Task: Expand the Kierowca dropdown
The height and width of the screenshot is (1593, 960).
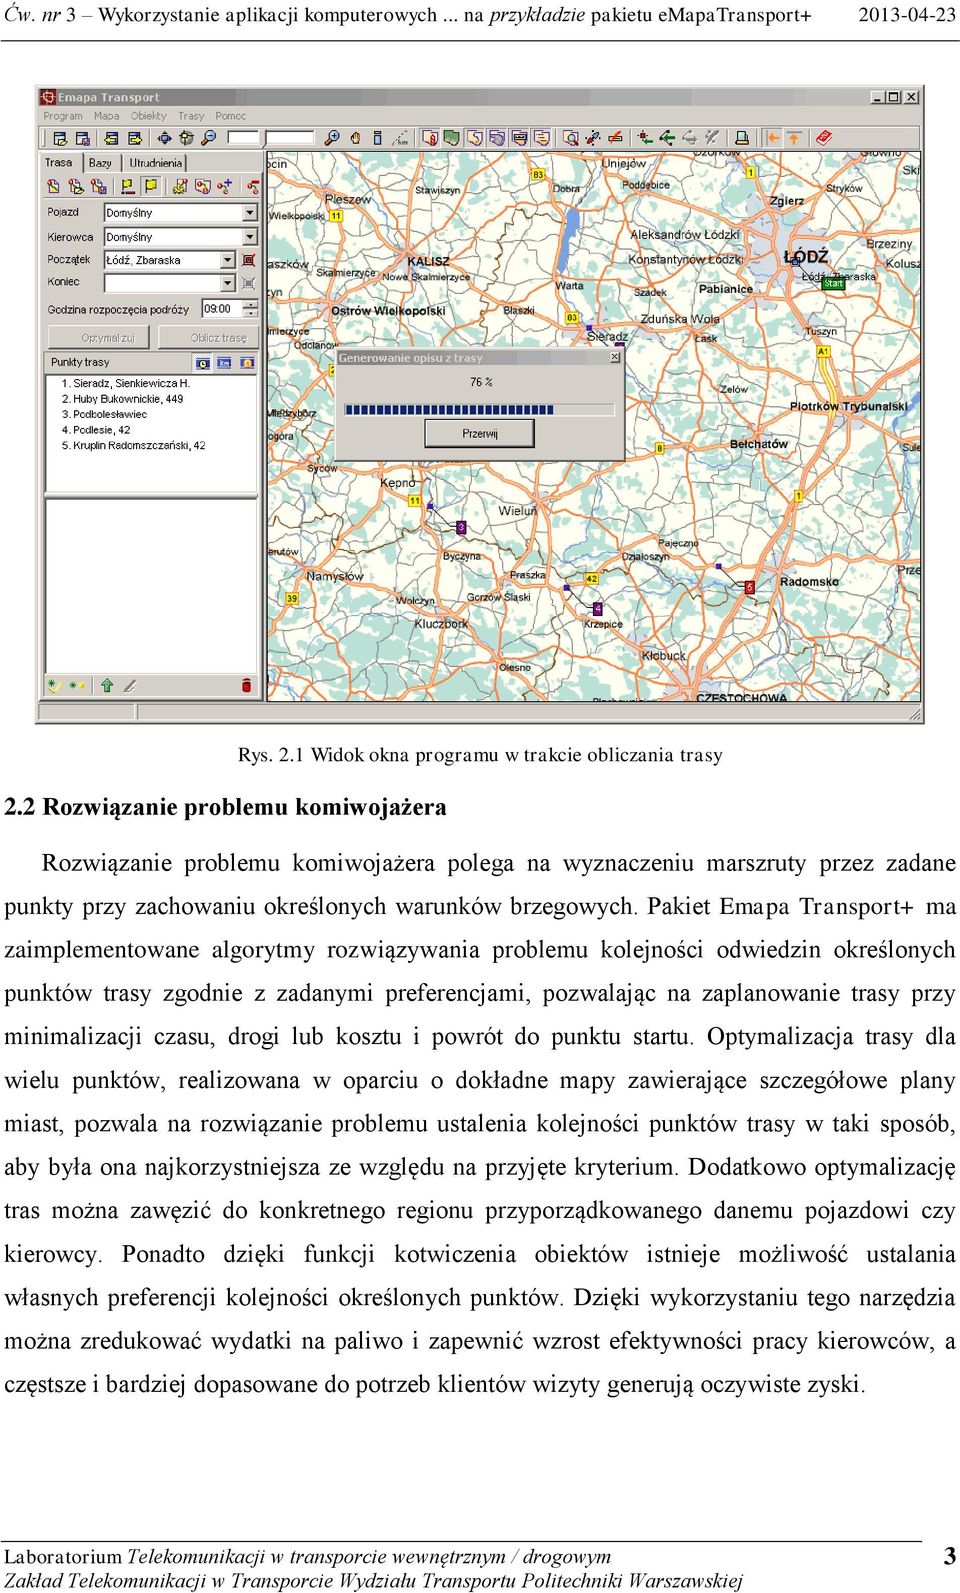Action: point(250,237)
